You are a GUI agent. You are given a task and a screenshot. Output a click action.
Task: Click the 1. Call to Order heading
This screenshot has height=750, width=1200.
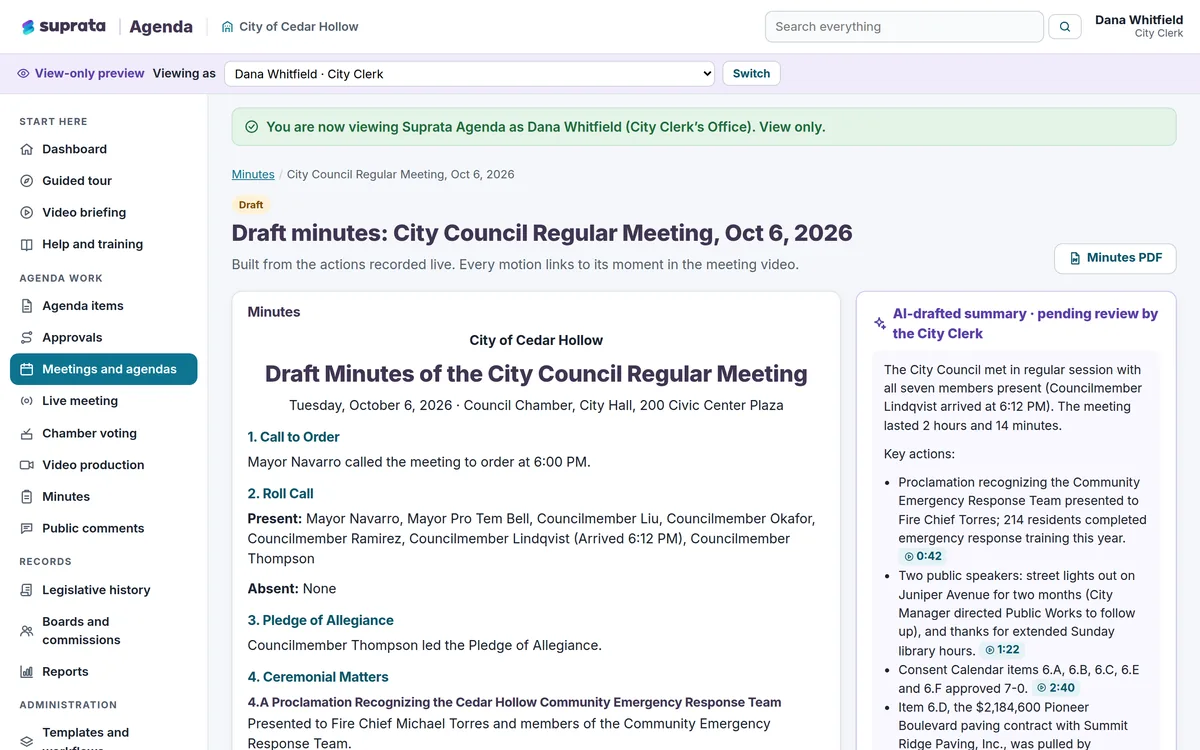[x=293, y=437]
